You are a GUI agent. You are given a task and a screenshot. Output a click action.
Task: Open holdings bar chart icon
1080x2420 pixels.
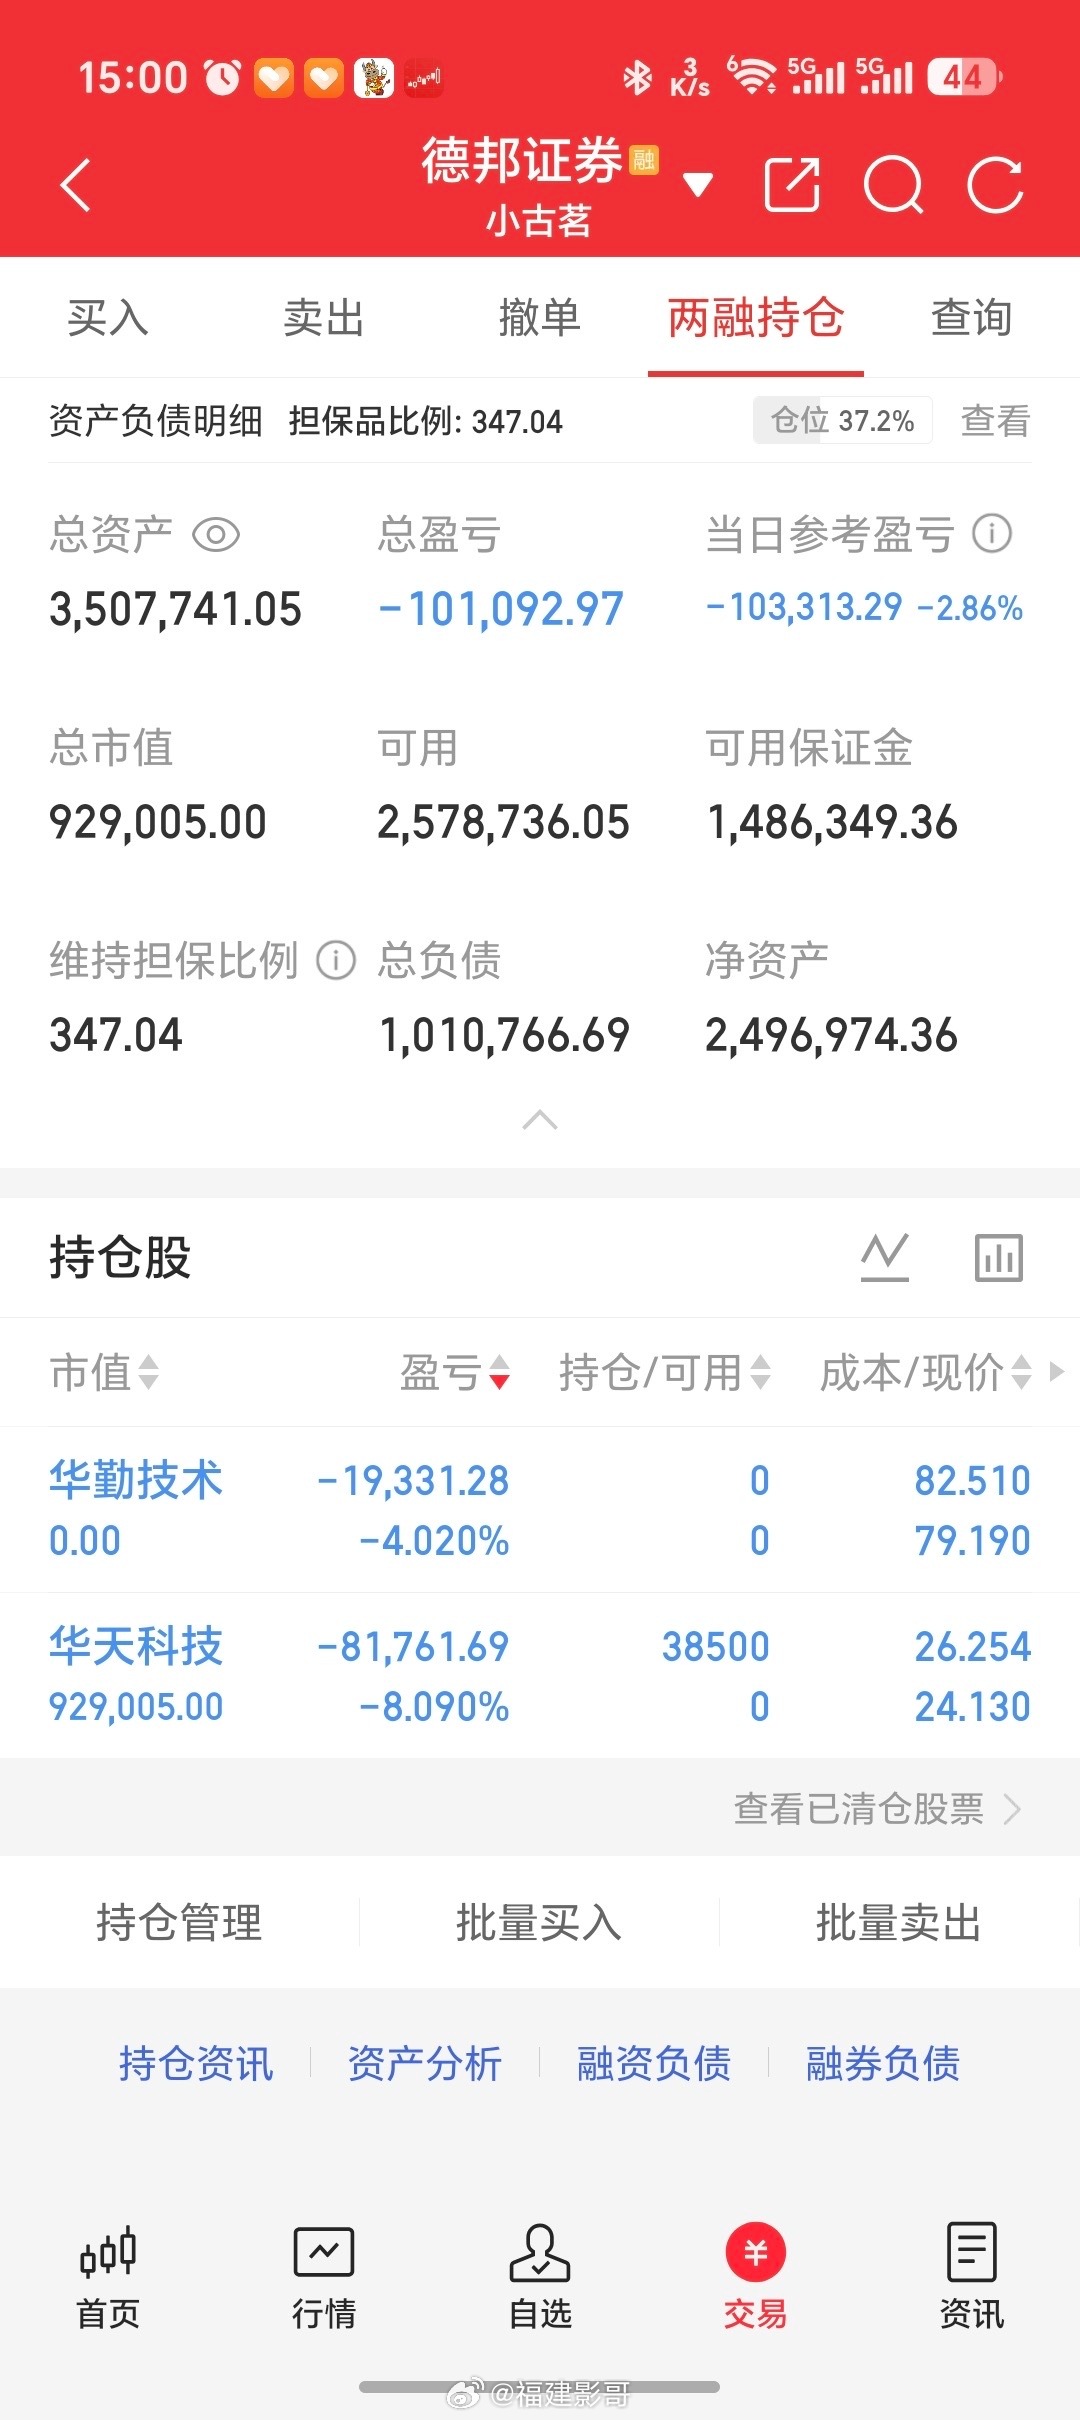pyautogui.click(x=999, y=1257)
